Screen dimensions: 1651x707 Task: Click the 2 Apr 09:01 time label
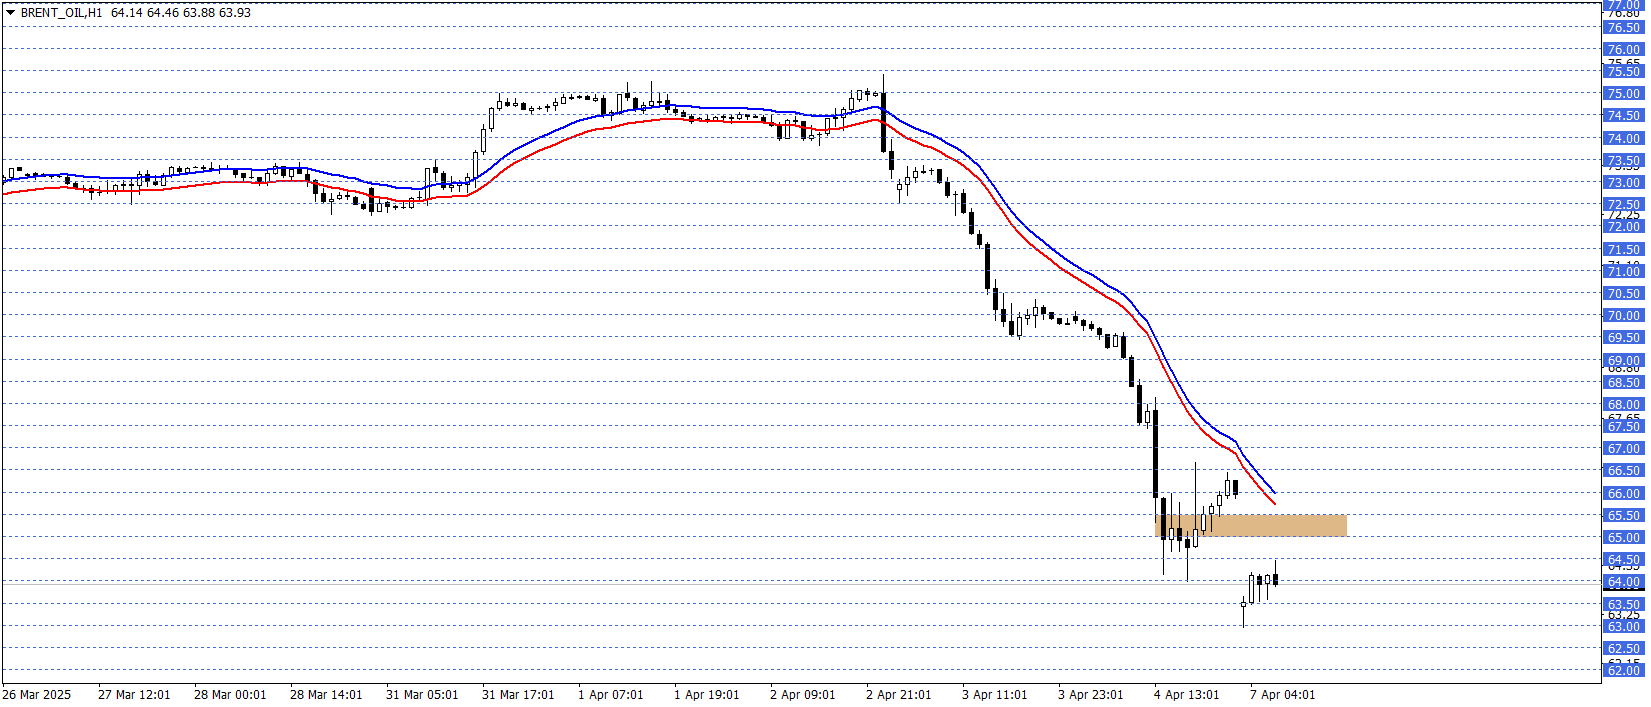click(803, 695)
